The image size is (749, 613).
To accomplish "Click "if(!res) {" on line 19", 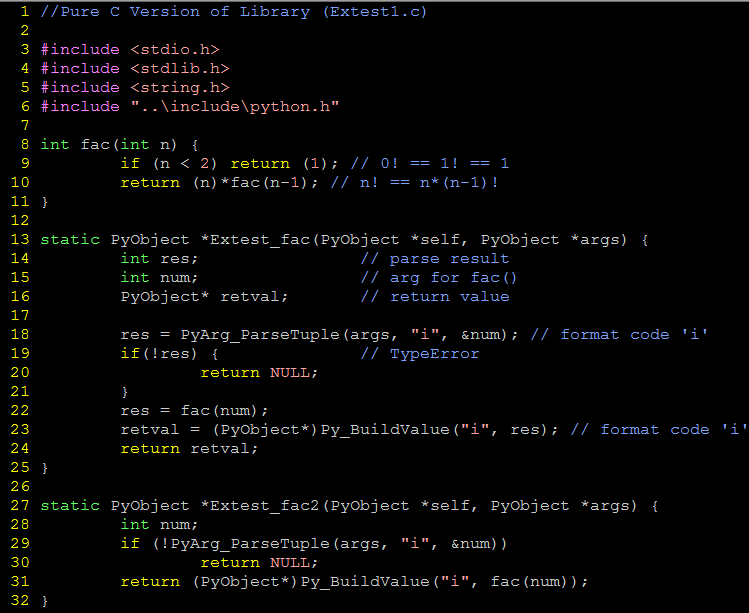I will coord(170,354).
